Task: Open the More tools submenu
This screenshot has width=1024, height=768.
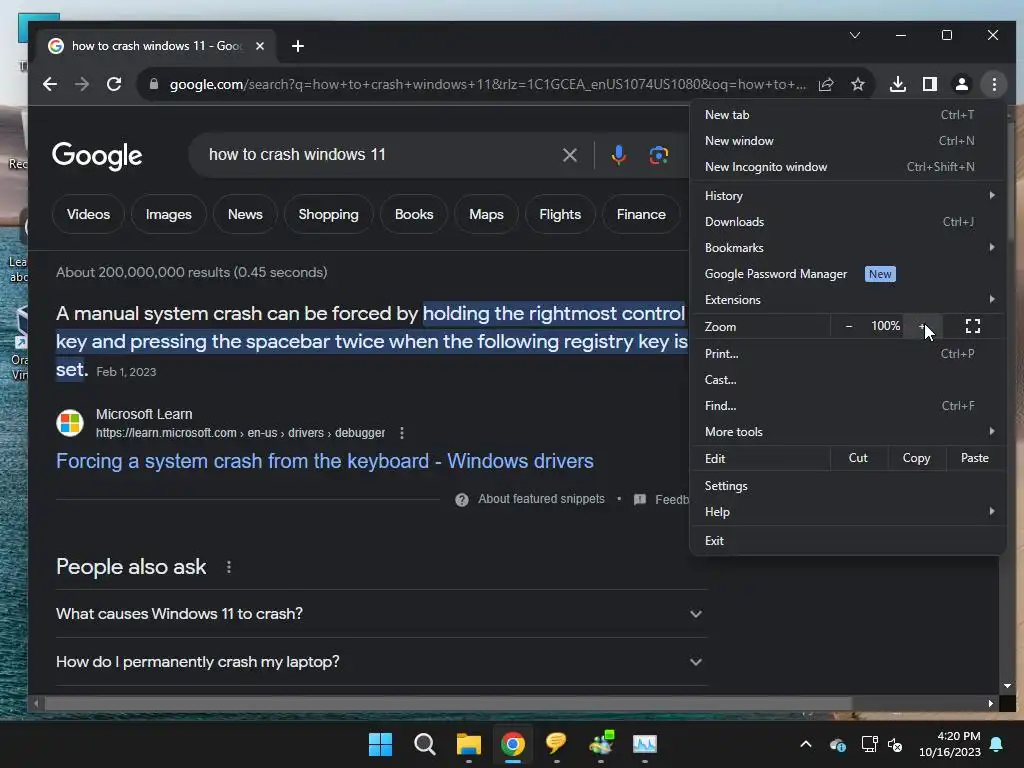Action: coord(848,432)
